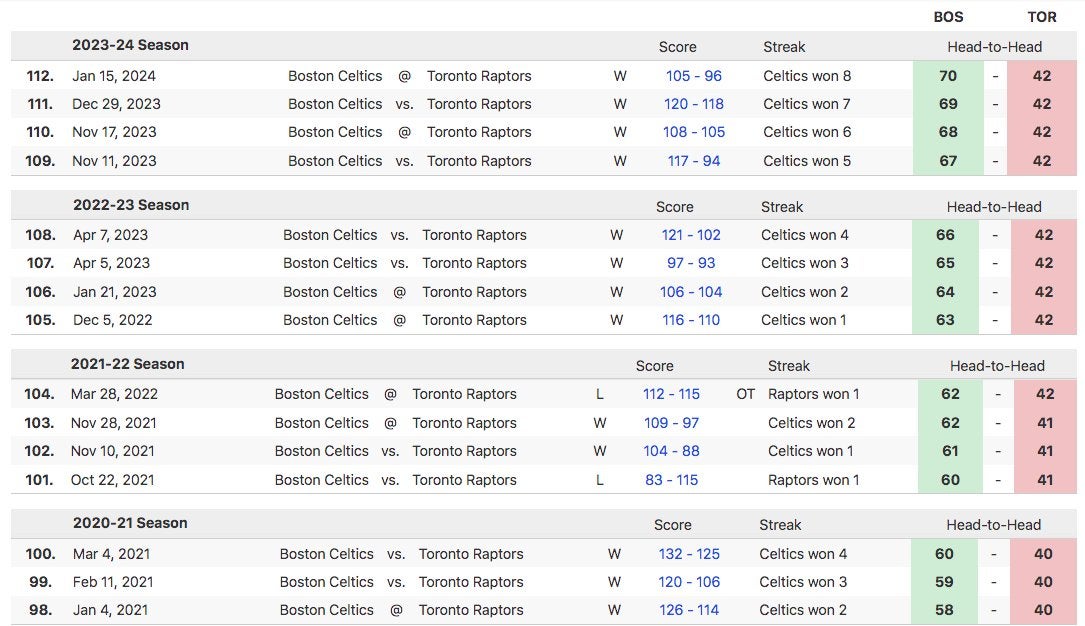Click the 97 - 93 score link
Viewport: 1085px width, 626px height.
point(691,263)
